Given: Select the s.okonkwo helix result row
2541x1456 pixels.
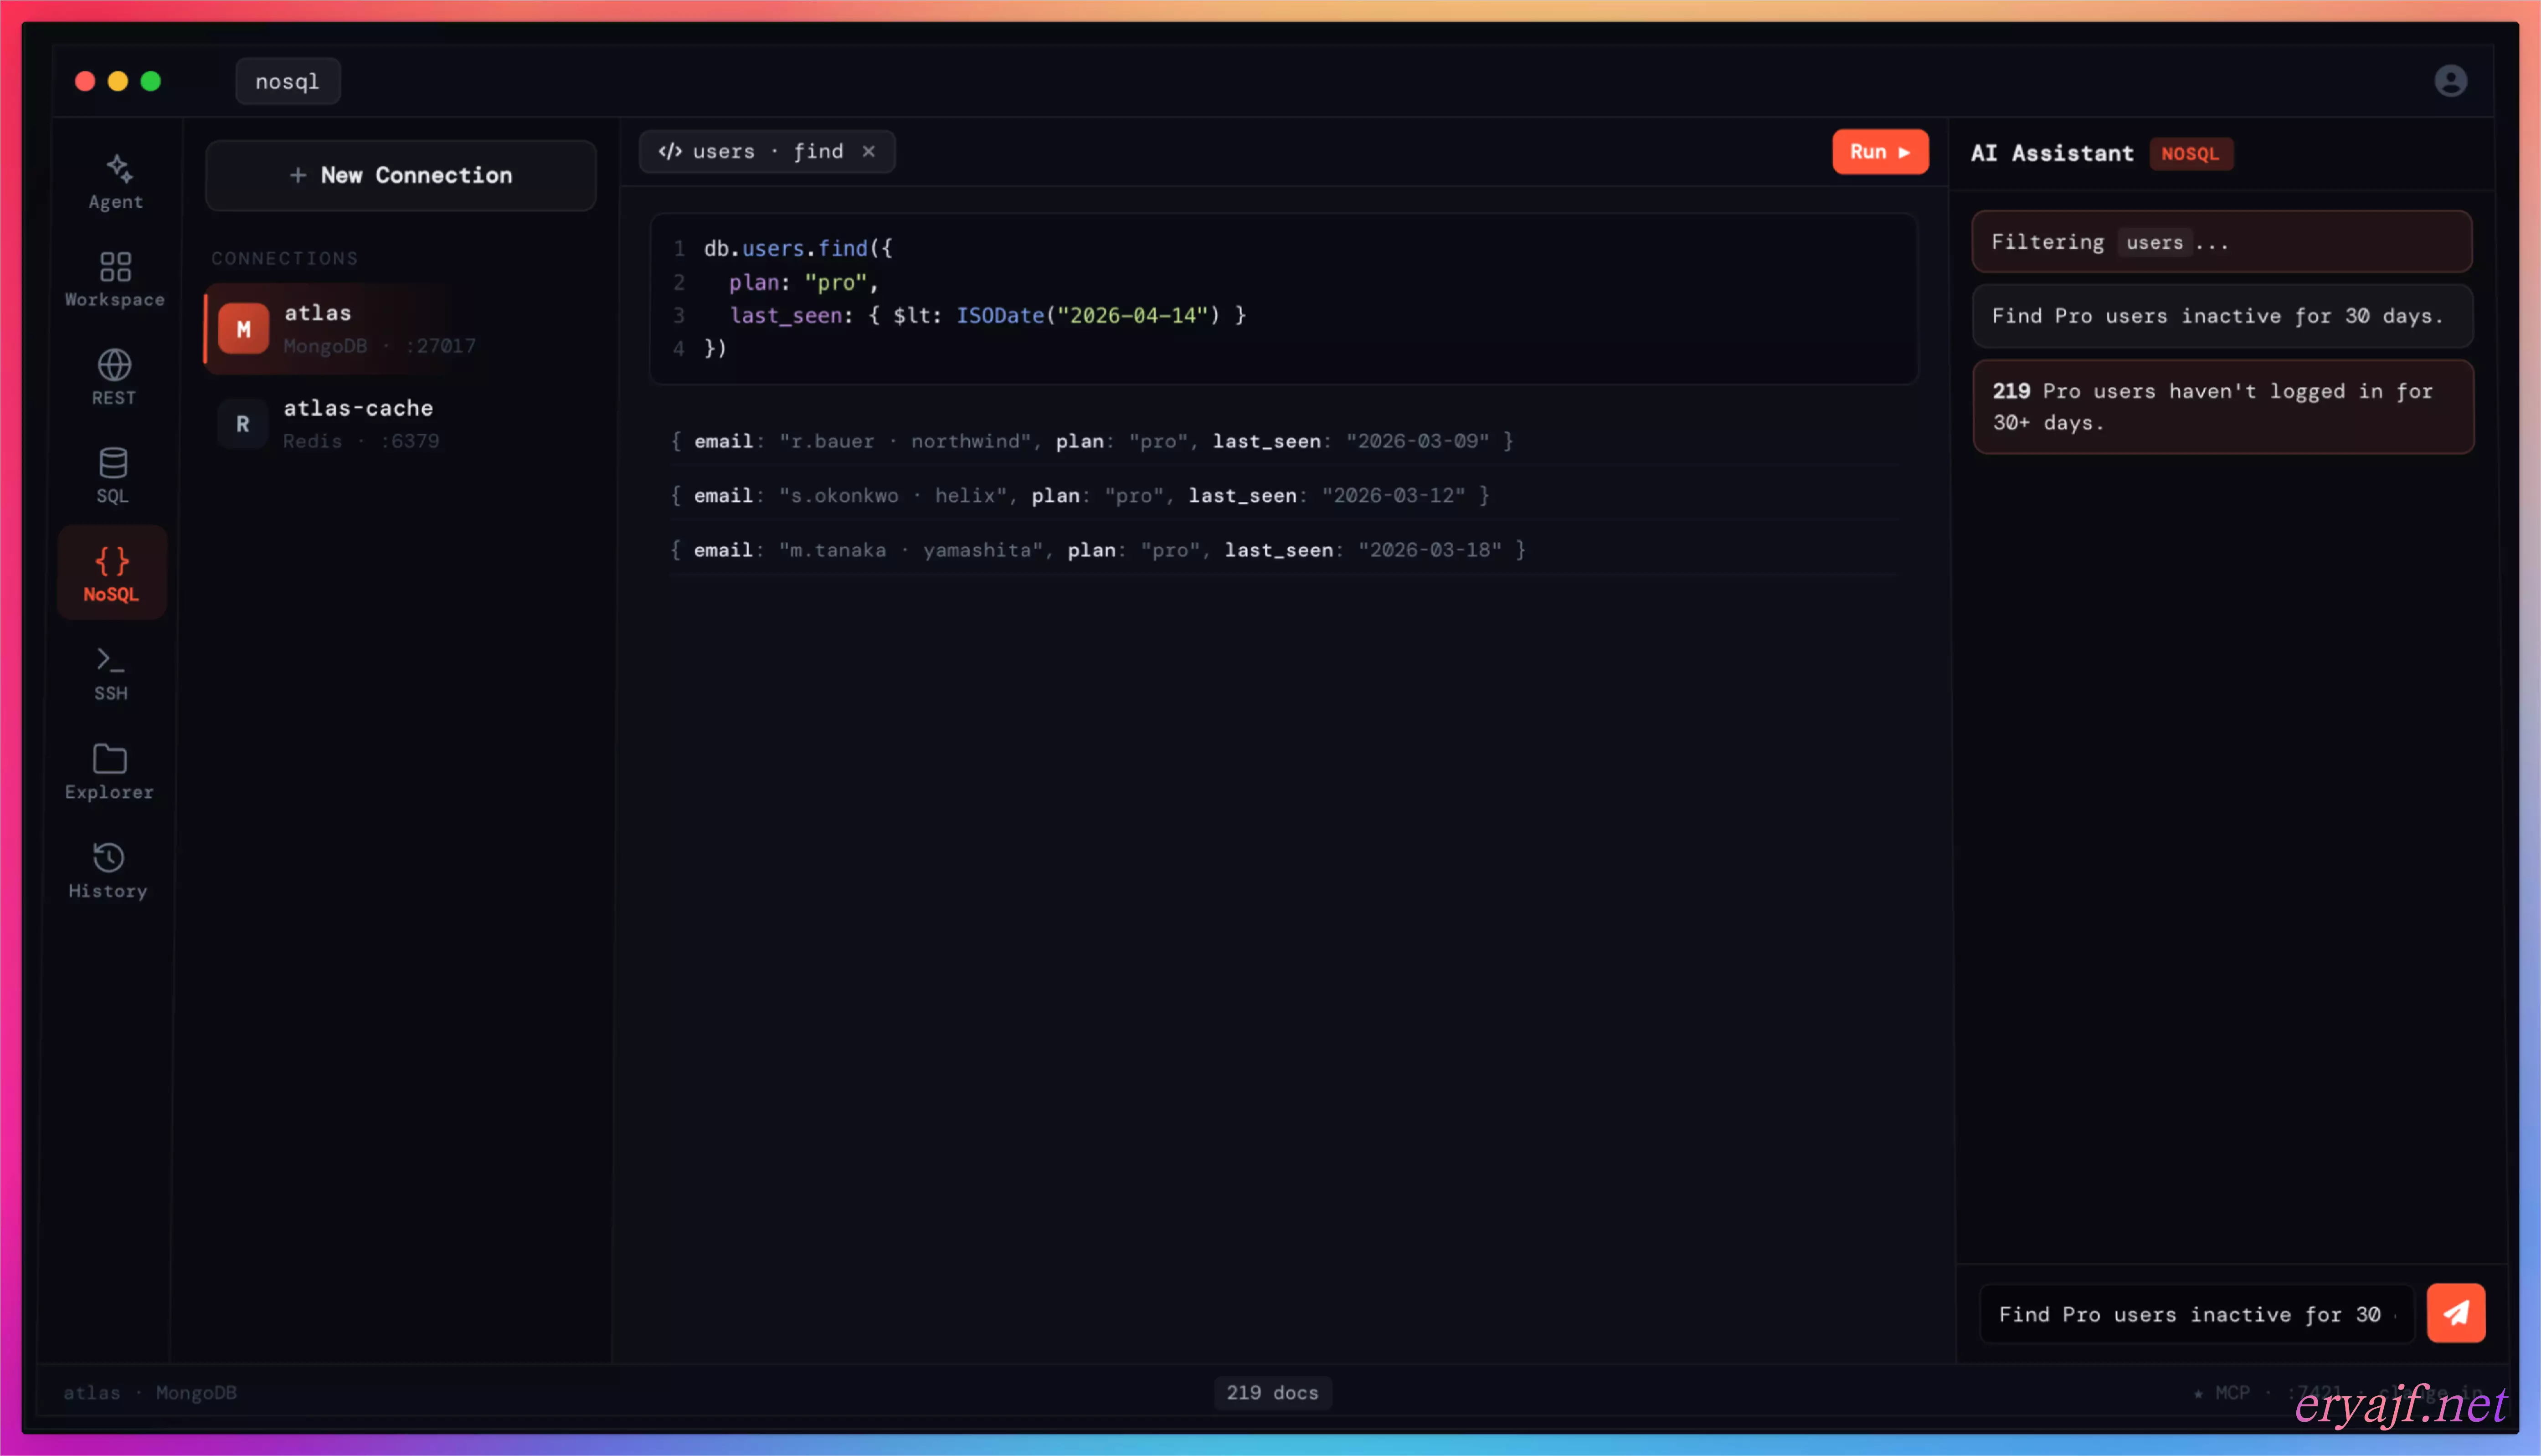Looking at the screenshot, I should [x=1285, y=495].
